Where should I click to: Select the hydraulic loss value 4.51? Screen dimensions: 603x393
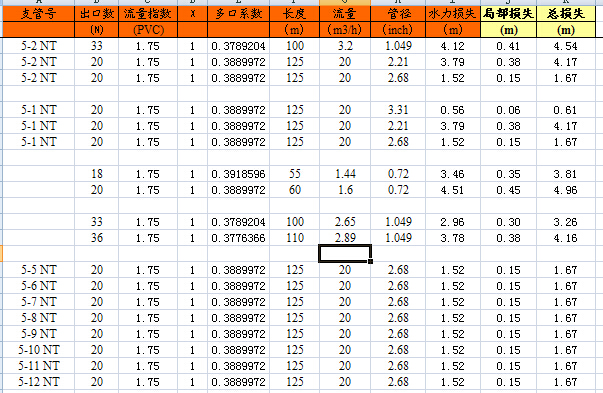click(x=453, y=190)
